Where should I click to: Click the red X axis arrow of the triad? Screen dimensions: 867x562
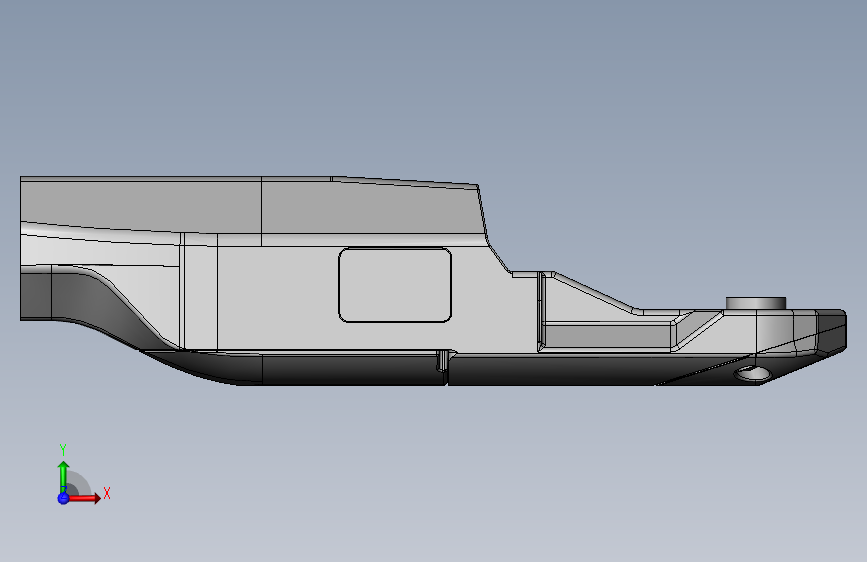click(83, 498)
